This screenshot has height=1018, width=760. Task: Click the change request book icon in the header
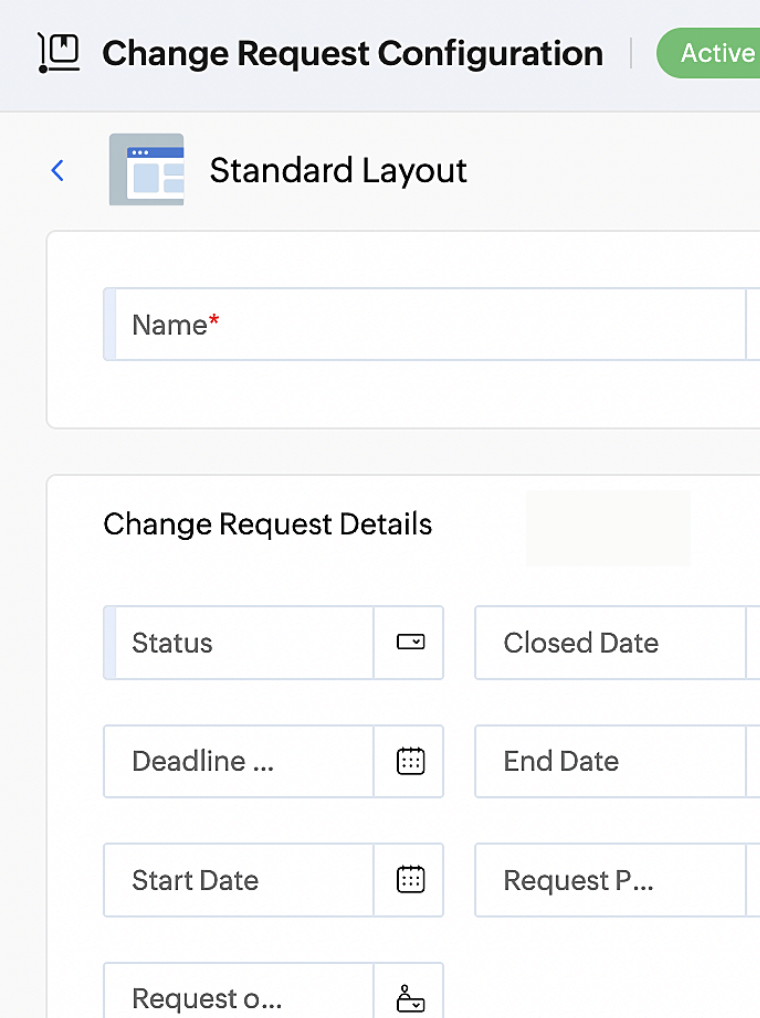pyautogui.click(x=57, y=52)
